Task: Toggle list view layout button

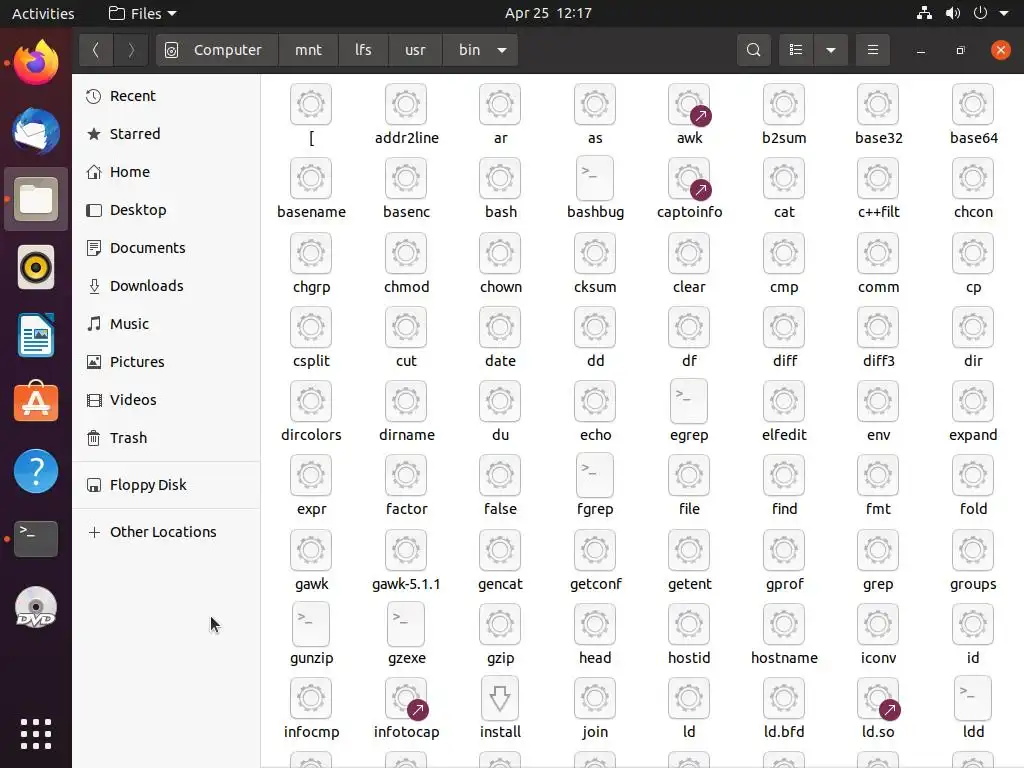Action: (x=796, y=50)
